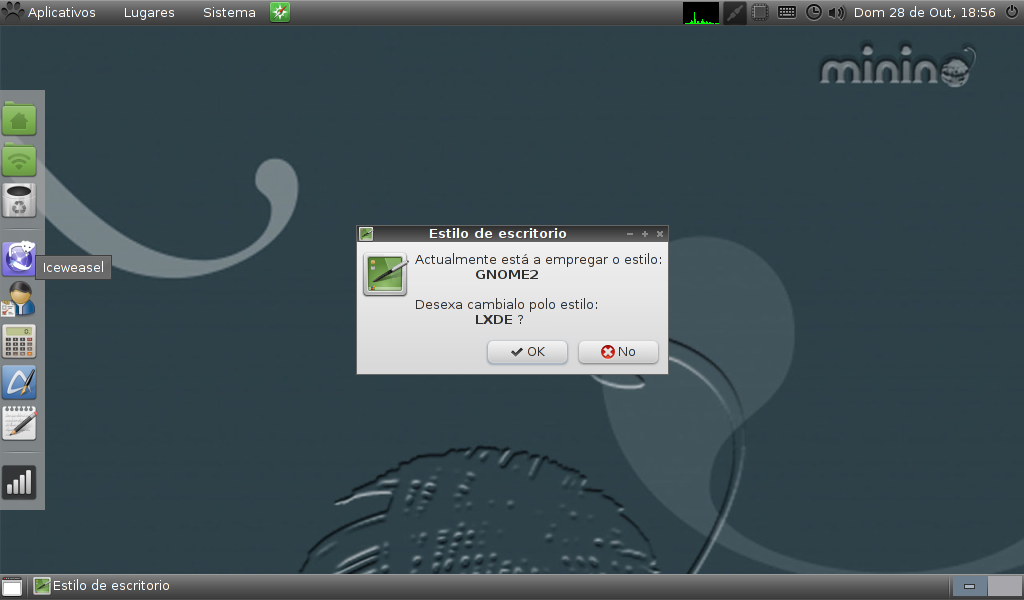Open the notepad text editor icon
The height and width of the screenshot is (600, 1024).
click(19, 423)
